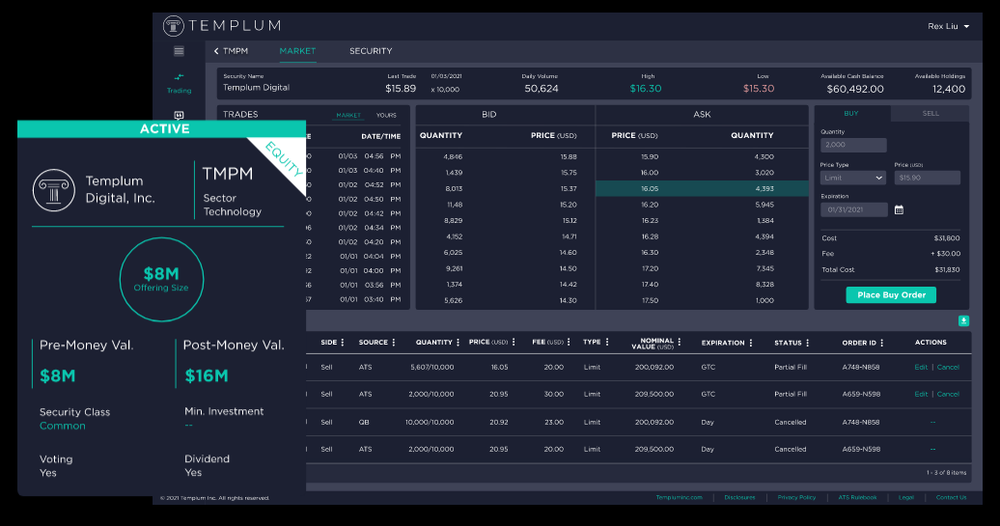Click the TMPM ticker on the card

(x=228, y=173)
